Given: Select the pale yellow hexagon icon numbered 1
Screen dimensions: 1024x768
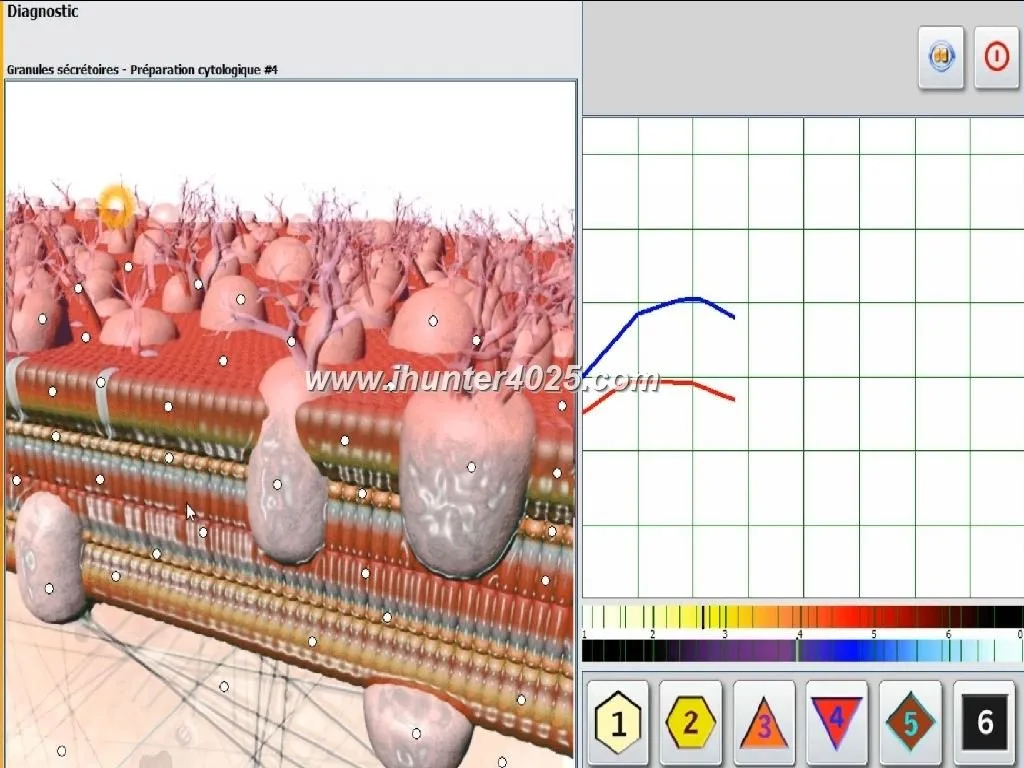Looking at the screenshot, I should pyautogui.click(x=618, y=723).
